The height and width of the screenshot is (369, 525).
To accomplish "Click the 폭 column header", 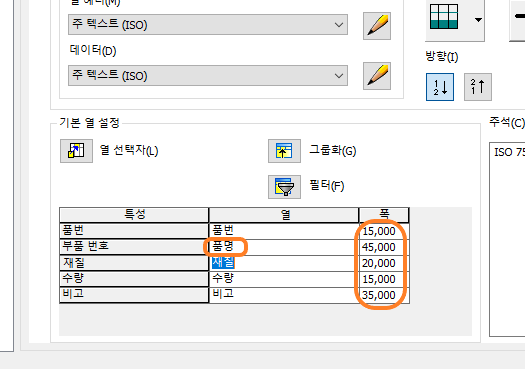I will [x=384, y=215].
